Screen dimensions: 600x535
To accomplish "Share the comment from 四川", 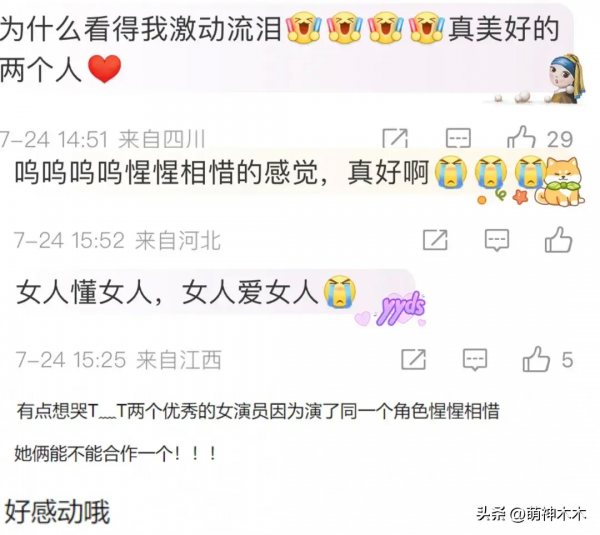I will pyautogui.click(x=395, y=139).
